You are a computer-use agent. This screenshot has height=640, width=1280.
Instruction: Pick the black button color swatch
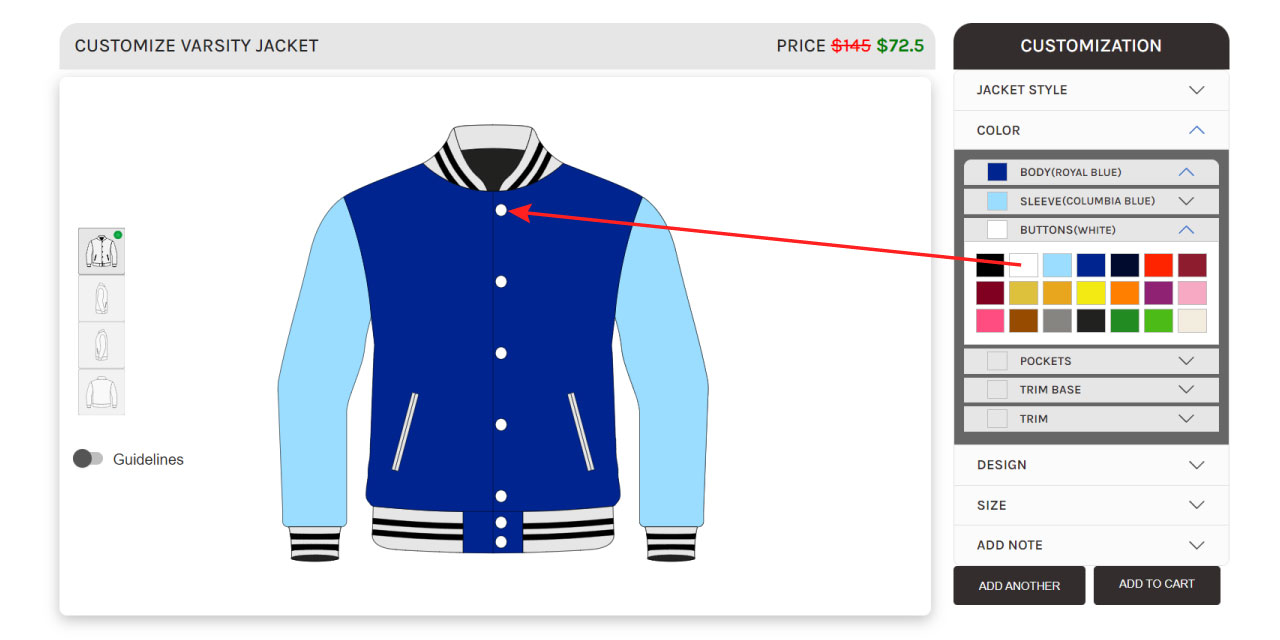pyautogui.click(x=990, y=265)
